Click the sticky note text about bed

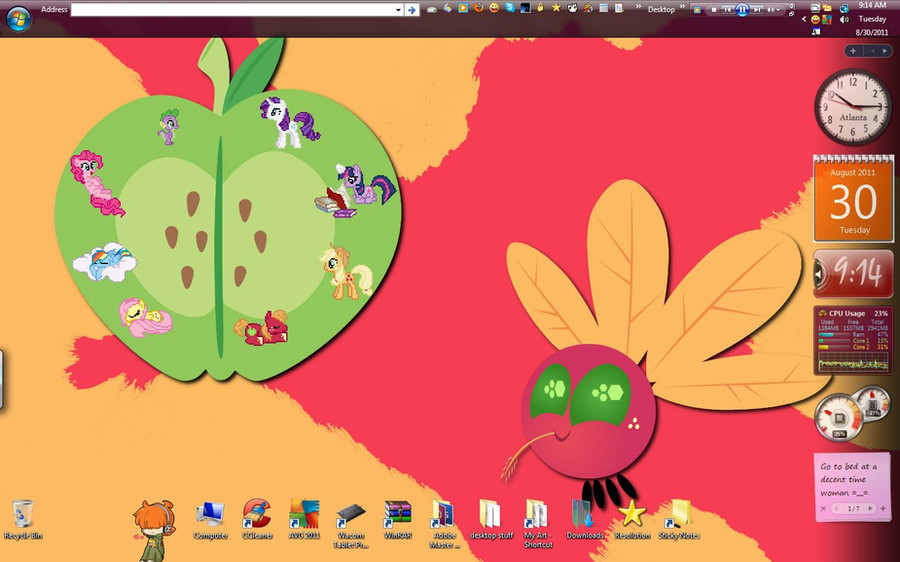click(x=848, y=479)
